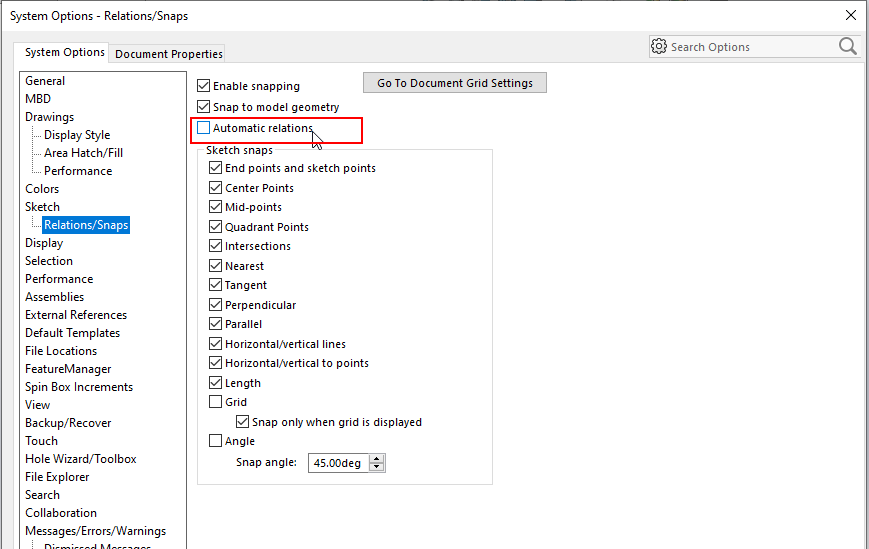Click the Snap angle value field
Viewport: 869px width, 549px height.
pos(339,463)
